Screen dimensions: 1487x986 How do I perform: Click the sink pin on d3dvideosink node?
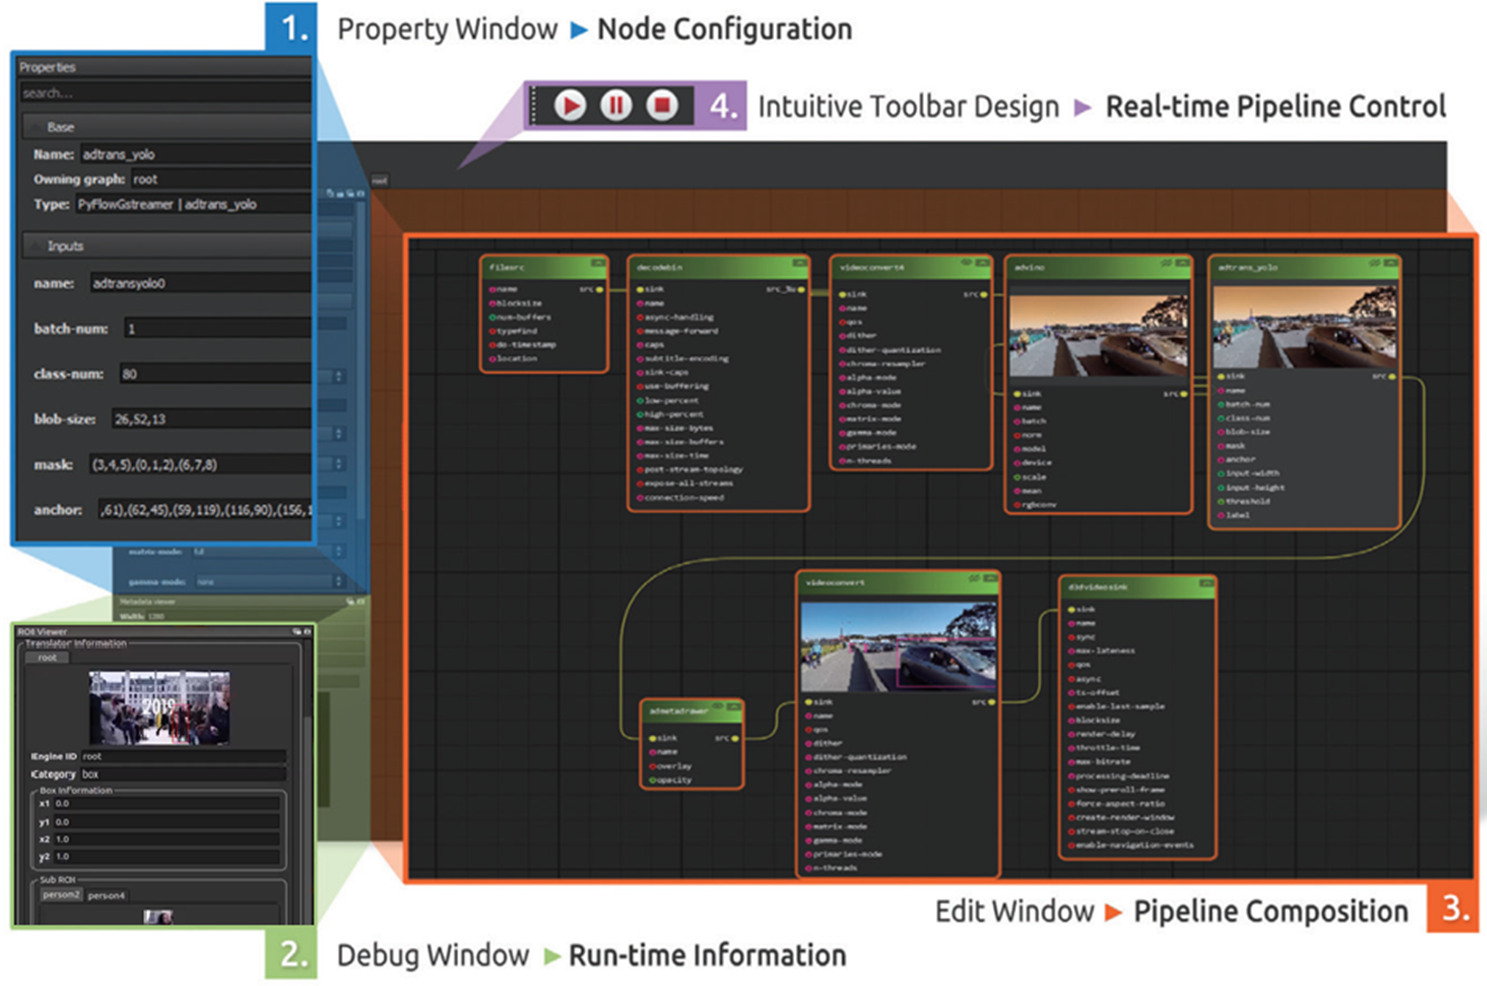point(1071,609)
